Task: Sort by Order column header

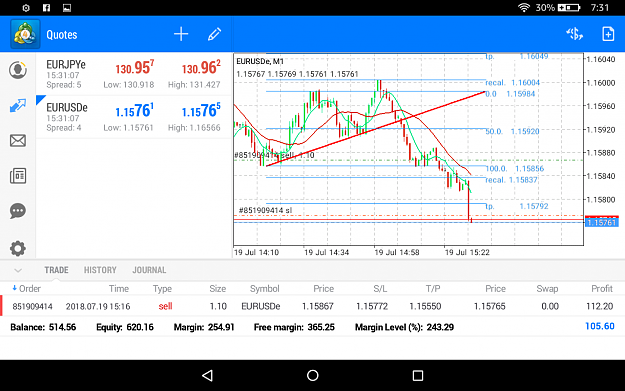Action: click(26, 289)
